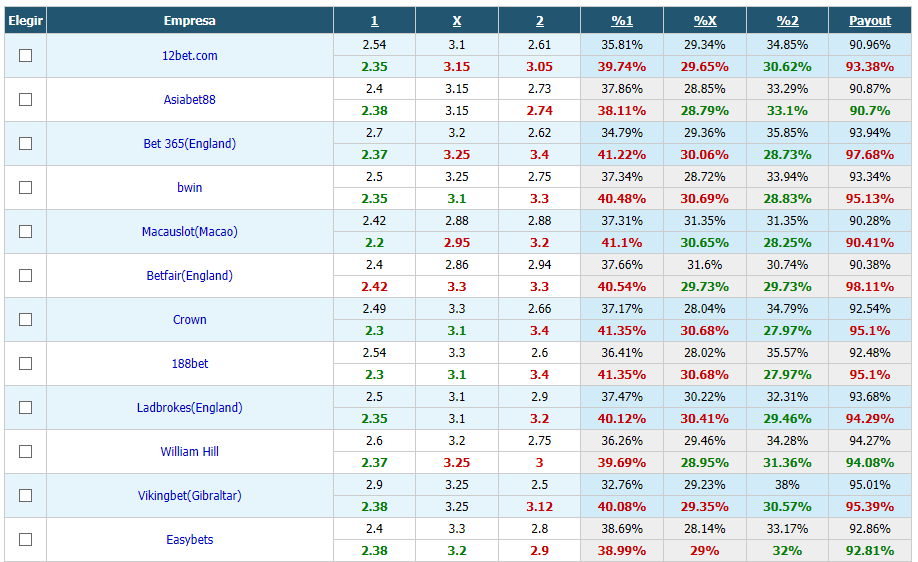
Task: Sort by the 2 column header
Action: pos(540,21)
